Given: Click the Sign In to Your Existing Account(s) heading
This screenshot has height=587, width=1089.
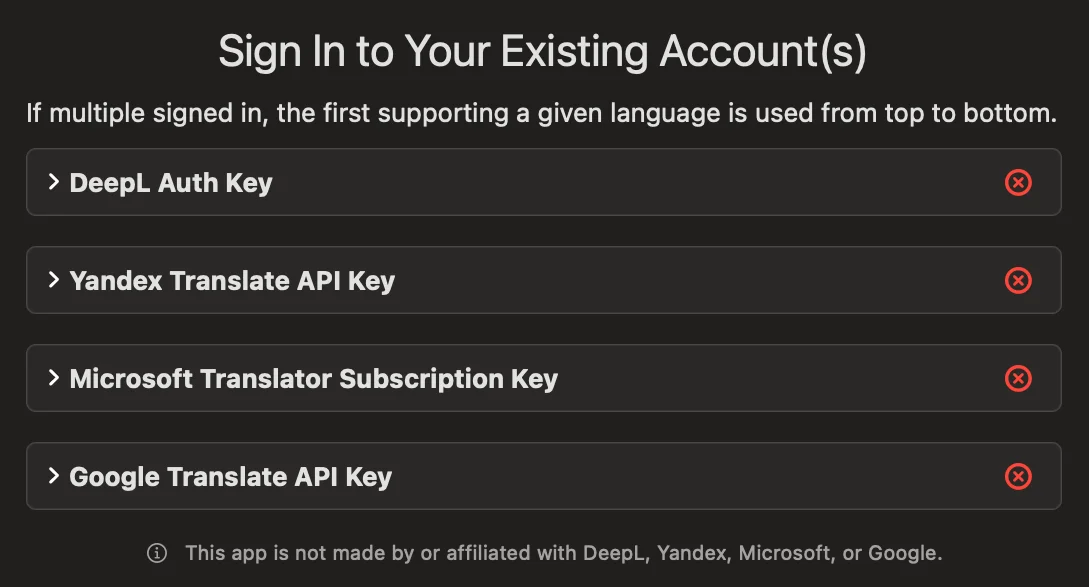Looking at the screenshot, I should tap(544, 50).
